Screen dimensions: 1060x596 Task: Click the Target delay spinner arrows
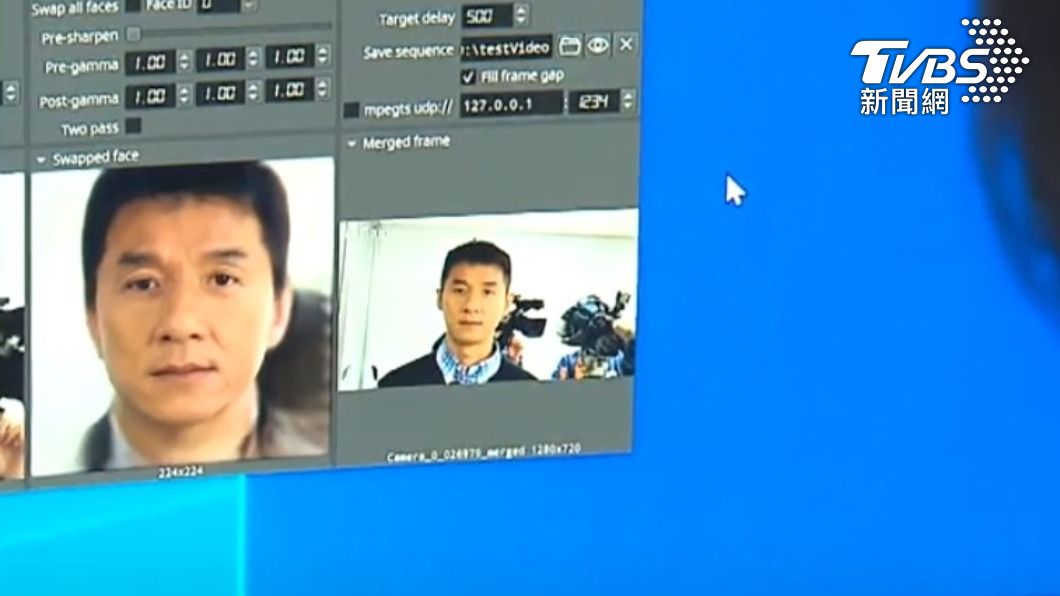click(x=521, y=16)
